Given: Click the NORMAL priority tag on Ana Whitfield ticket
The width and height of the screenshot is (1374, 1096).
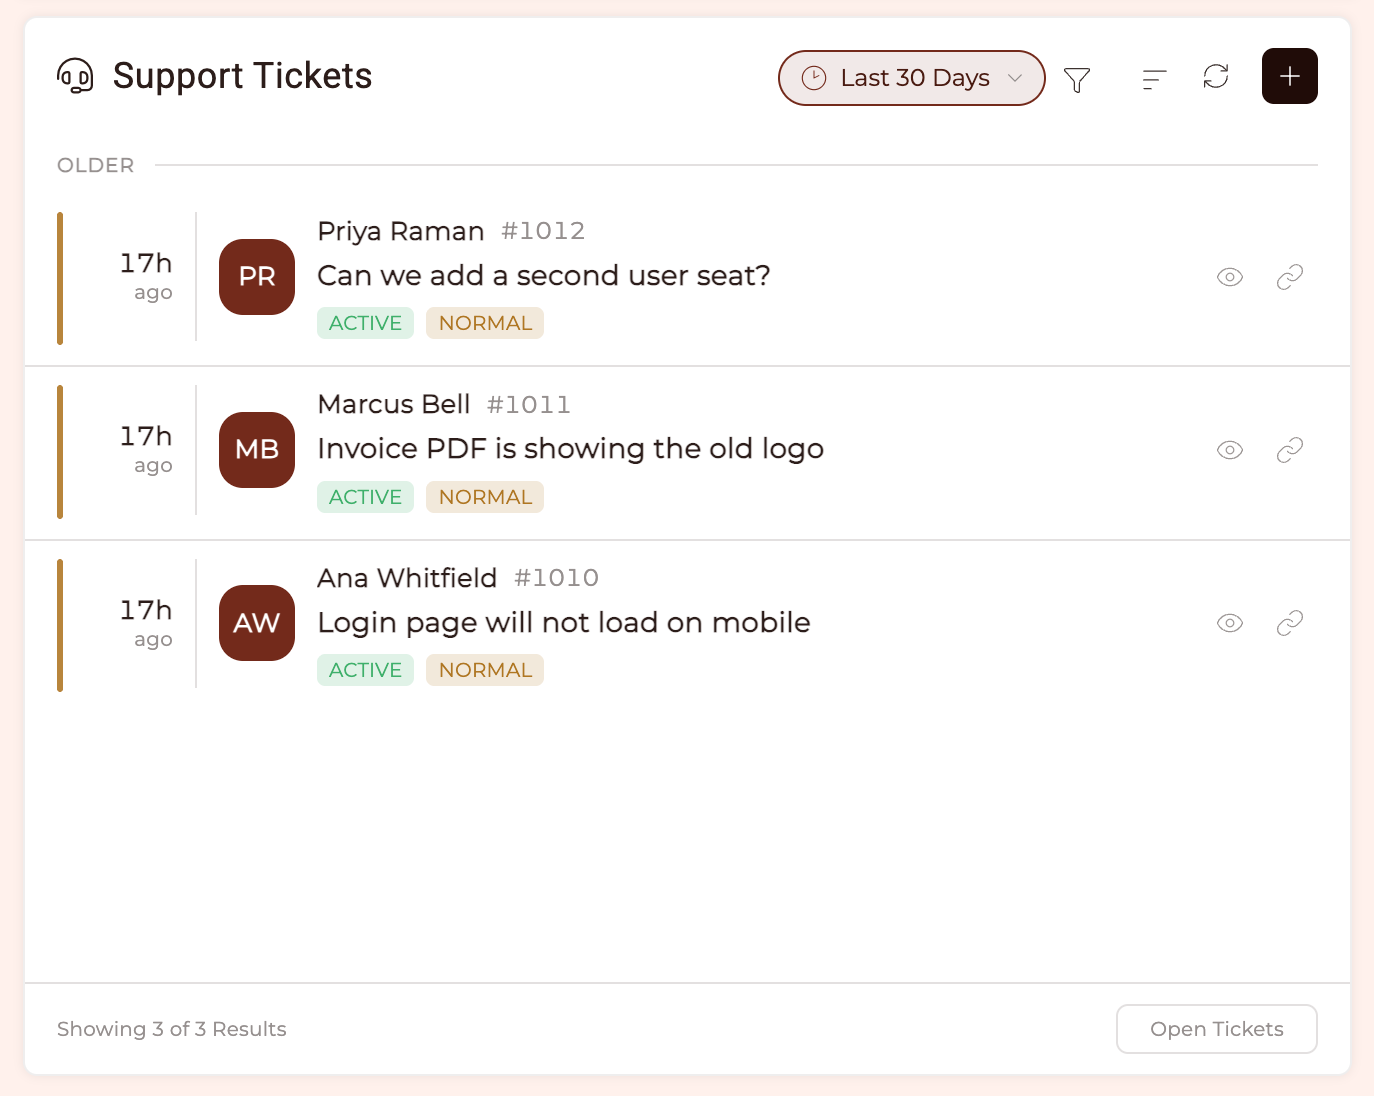Looking at the screenshot, I should (x=485, y=670).
